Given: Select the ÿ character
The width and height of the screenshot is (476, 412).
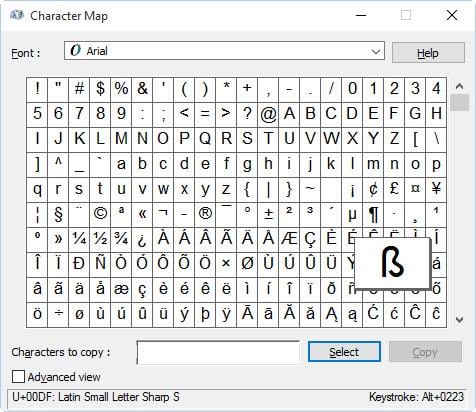Looking at the screenshot, I should click(226, 314).
